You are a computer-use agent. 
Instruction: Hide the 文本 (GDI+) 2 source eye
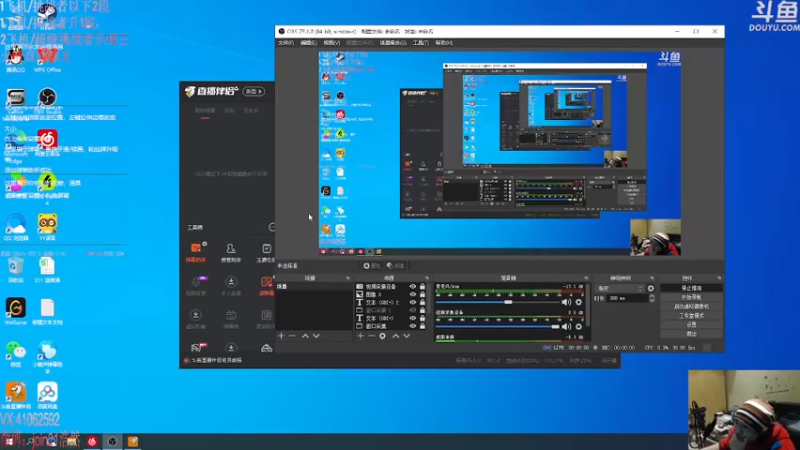point(413,303)
